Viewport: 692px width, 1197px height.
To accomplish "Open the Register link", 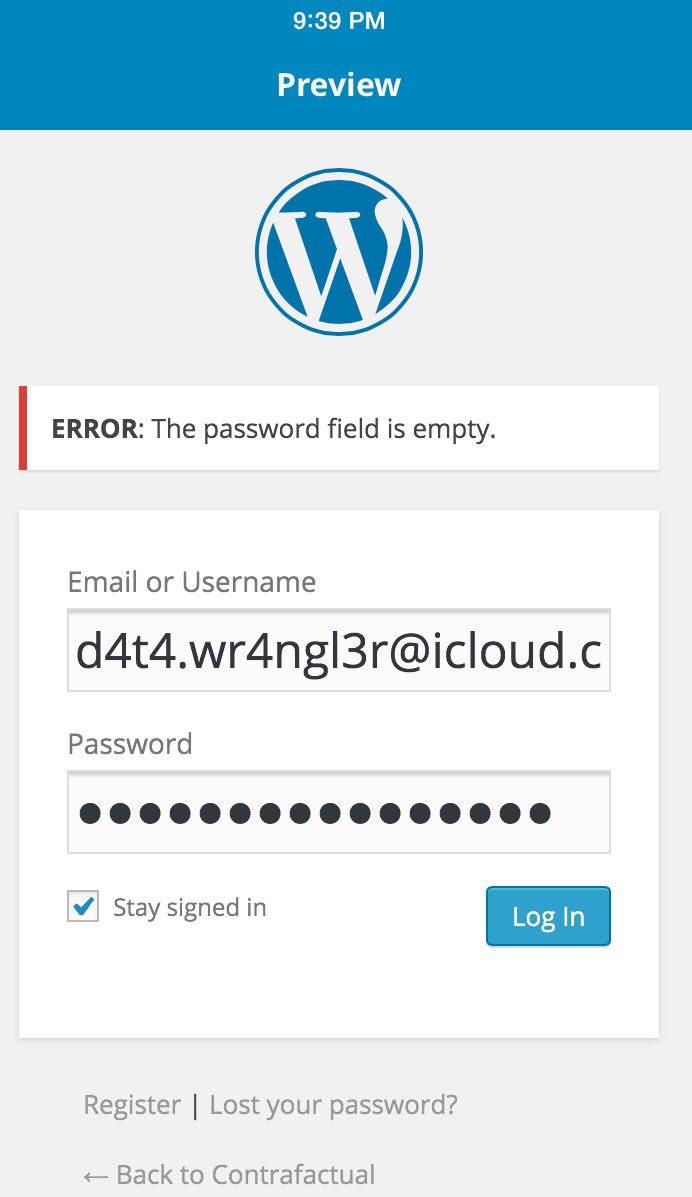I will (x=132, y=1105).
